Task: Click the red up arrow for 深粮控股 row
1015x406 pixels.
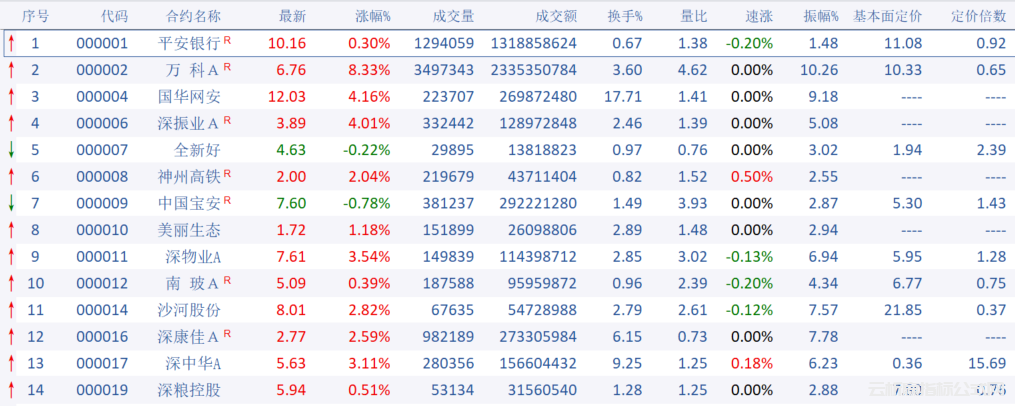Action: click(11, 390)
